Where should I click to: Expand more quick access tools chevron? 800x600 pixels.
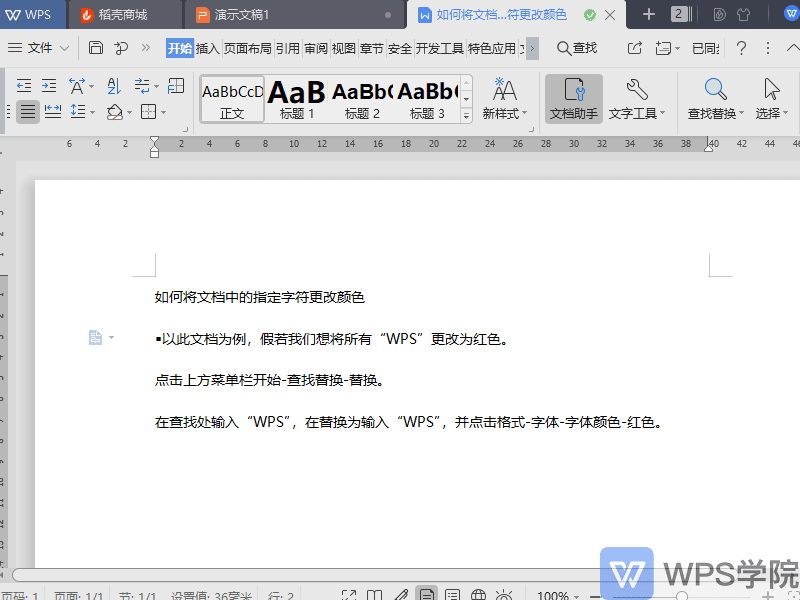pyautogui.click(x=146, y=48)
